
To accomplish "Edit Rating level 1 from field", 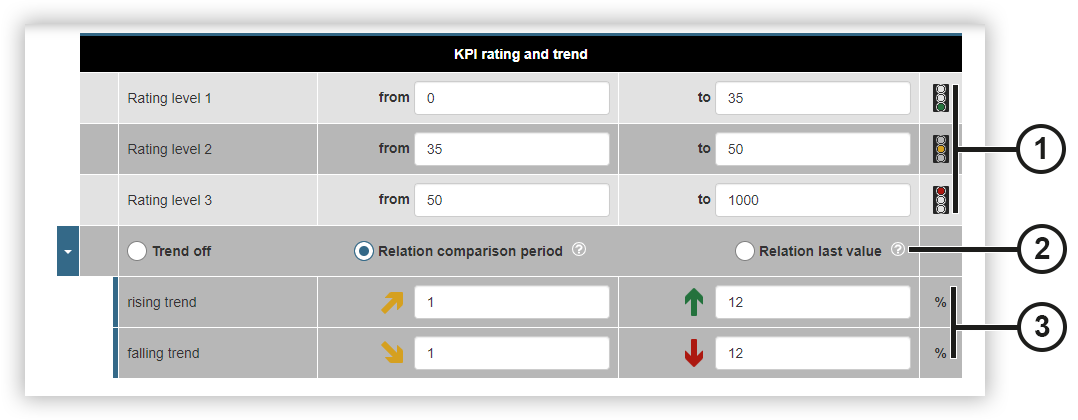I will tap(512, 98).
